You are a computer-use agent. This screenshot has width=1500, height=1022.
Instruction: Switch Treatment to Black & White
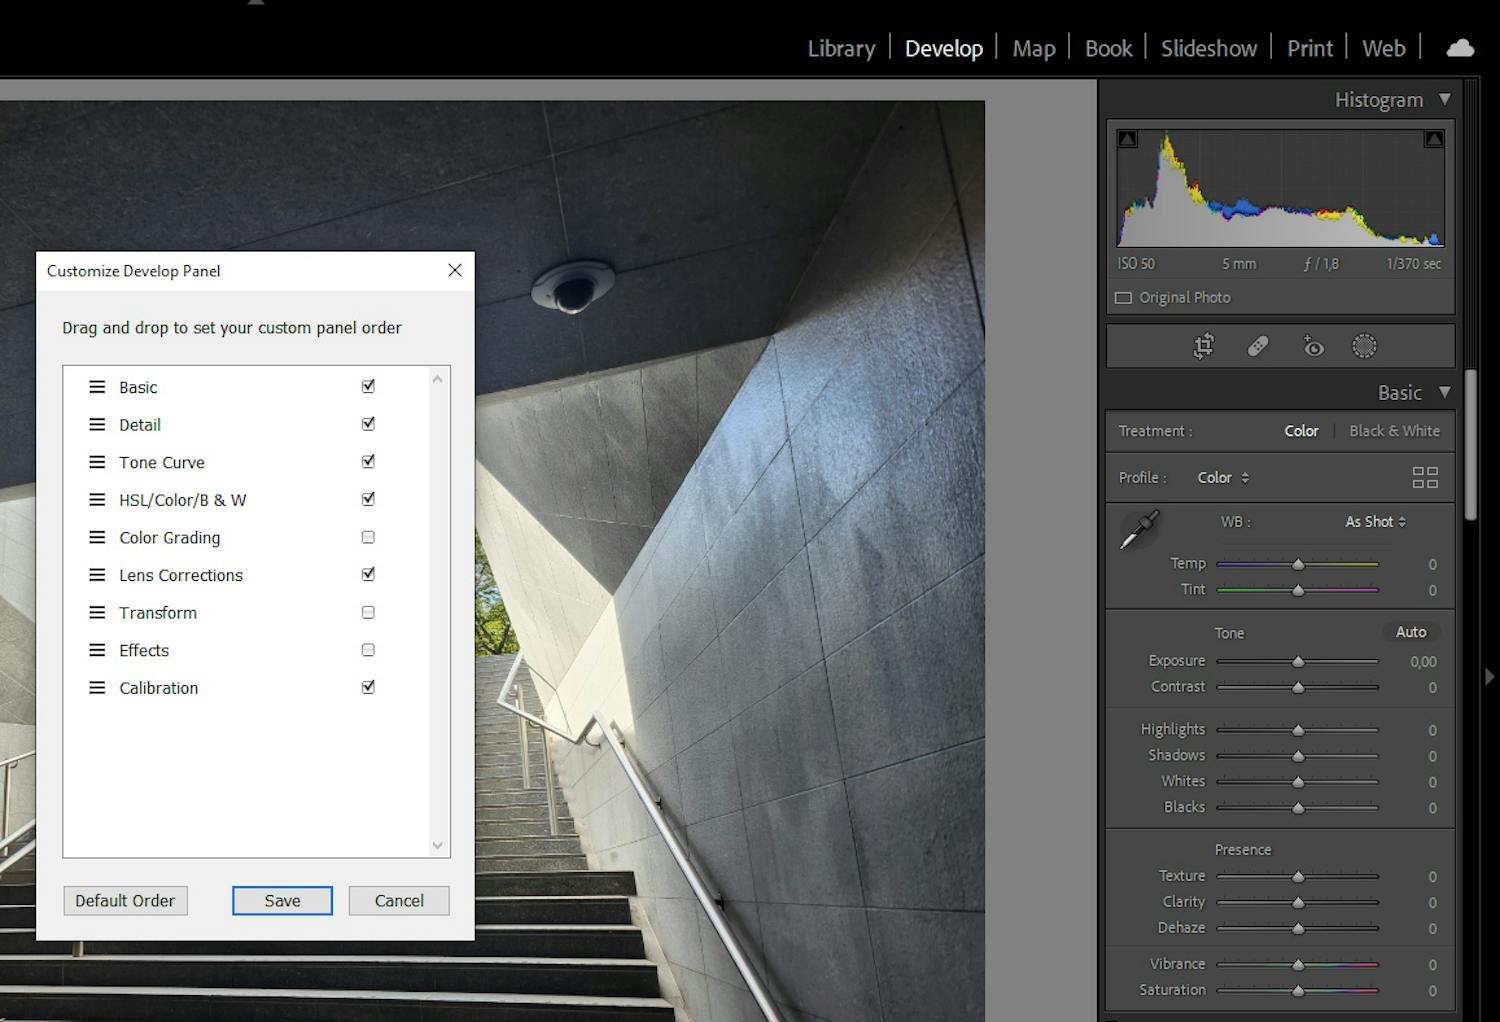click(1394, 430)
